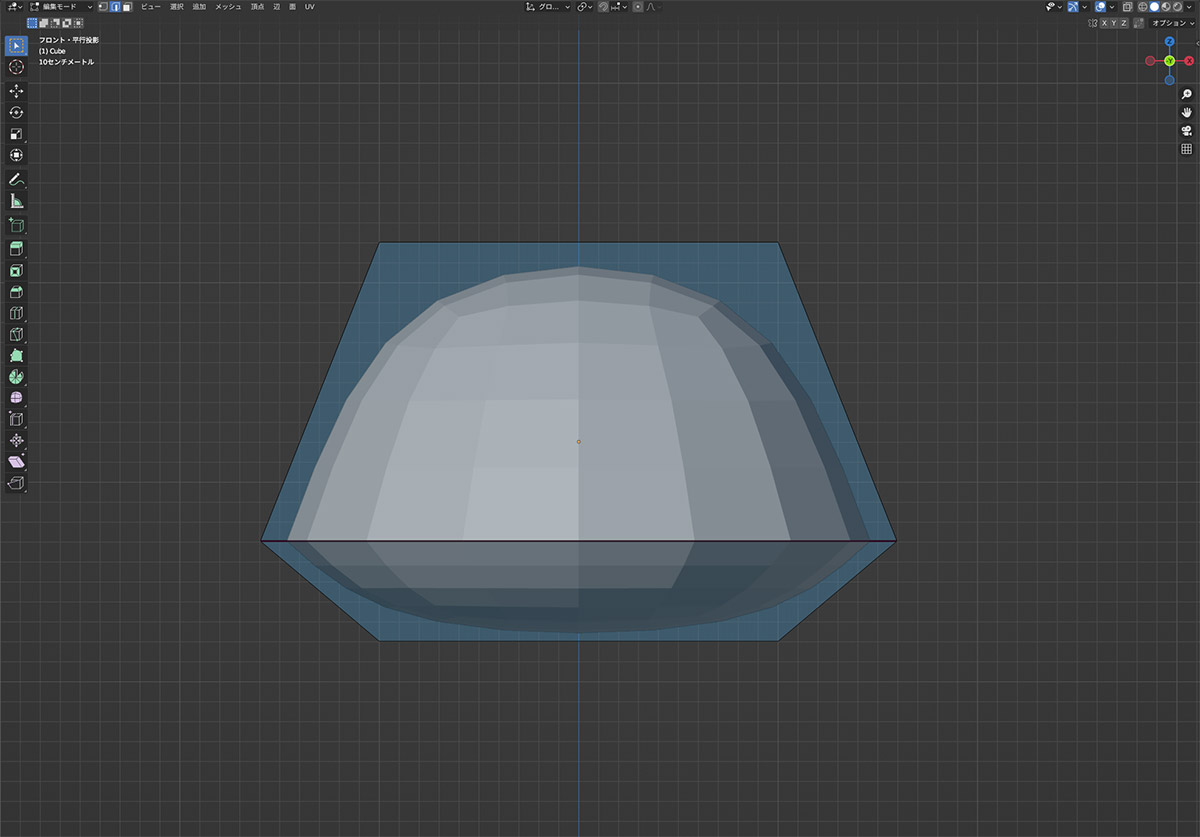This screenshot has width=1200, height=837.
Task: Enable face select mode
Action: tap(127, 7)
